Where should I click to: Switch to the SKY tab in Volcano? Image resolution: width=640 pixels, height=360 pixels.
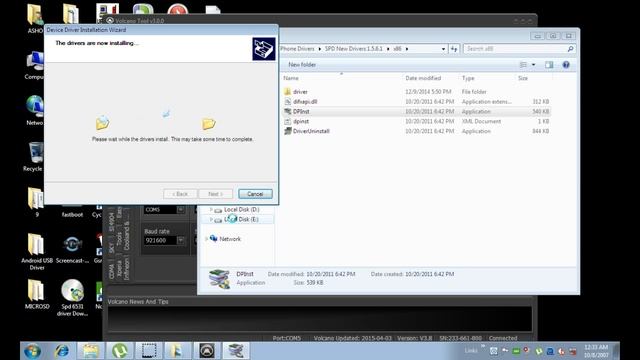[111, 247]
